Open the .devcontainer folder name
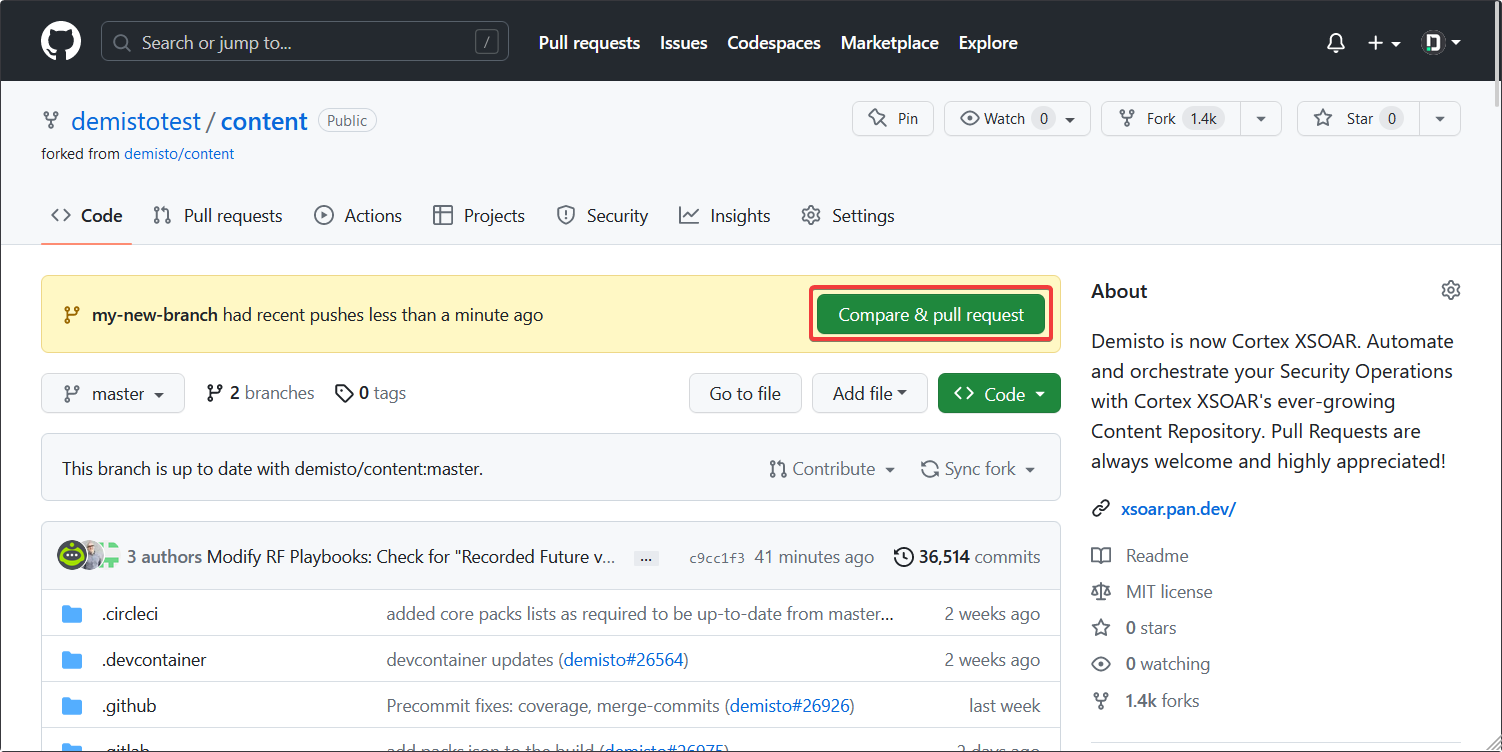 click(x=154, y=660)
